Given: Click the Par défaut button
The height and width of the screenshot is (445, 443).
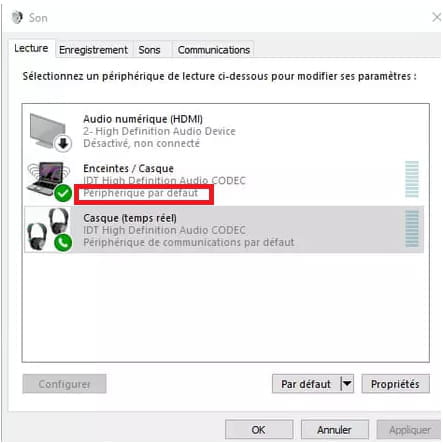Looking at the screenshot, I should pos(306,384).
